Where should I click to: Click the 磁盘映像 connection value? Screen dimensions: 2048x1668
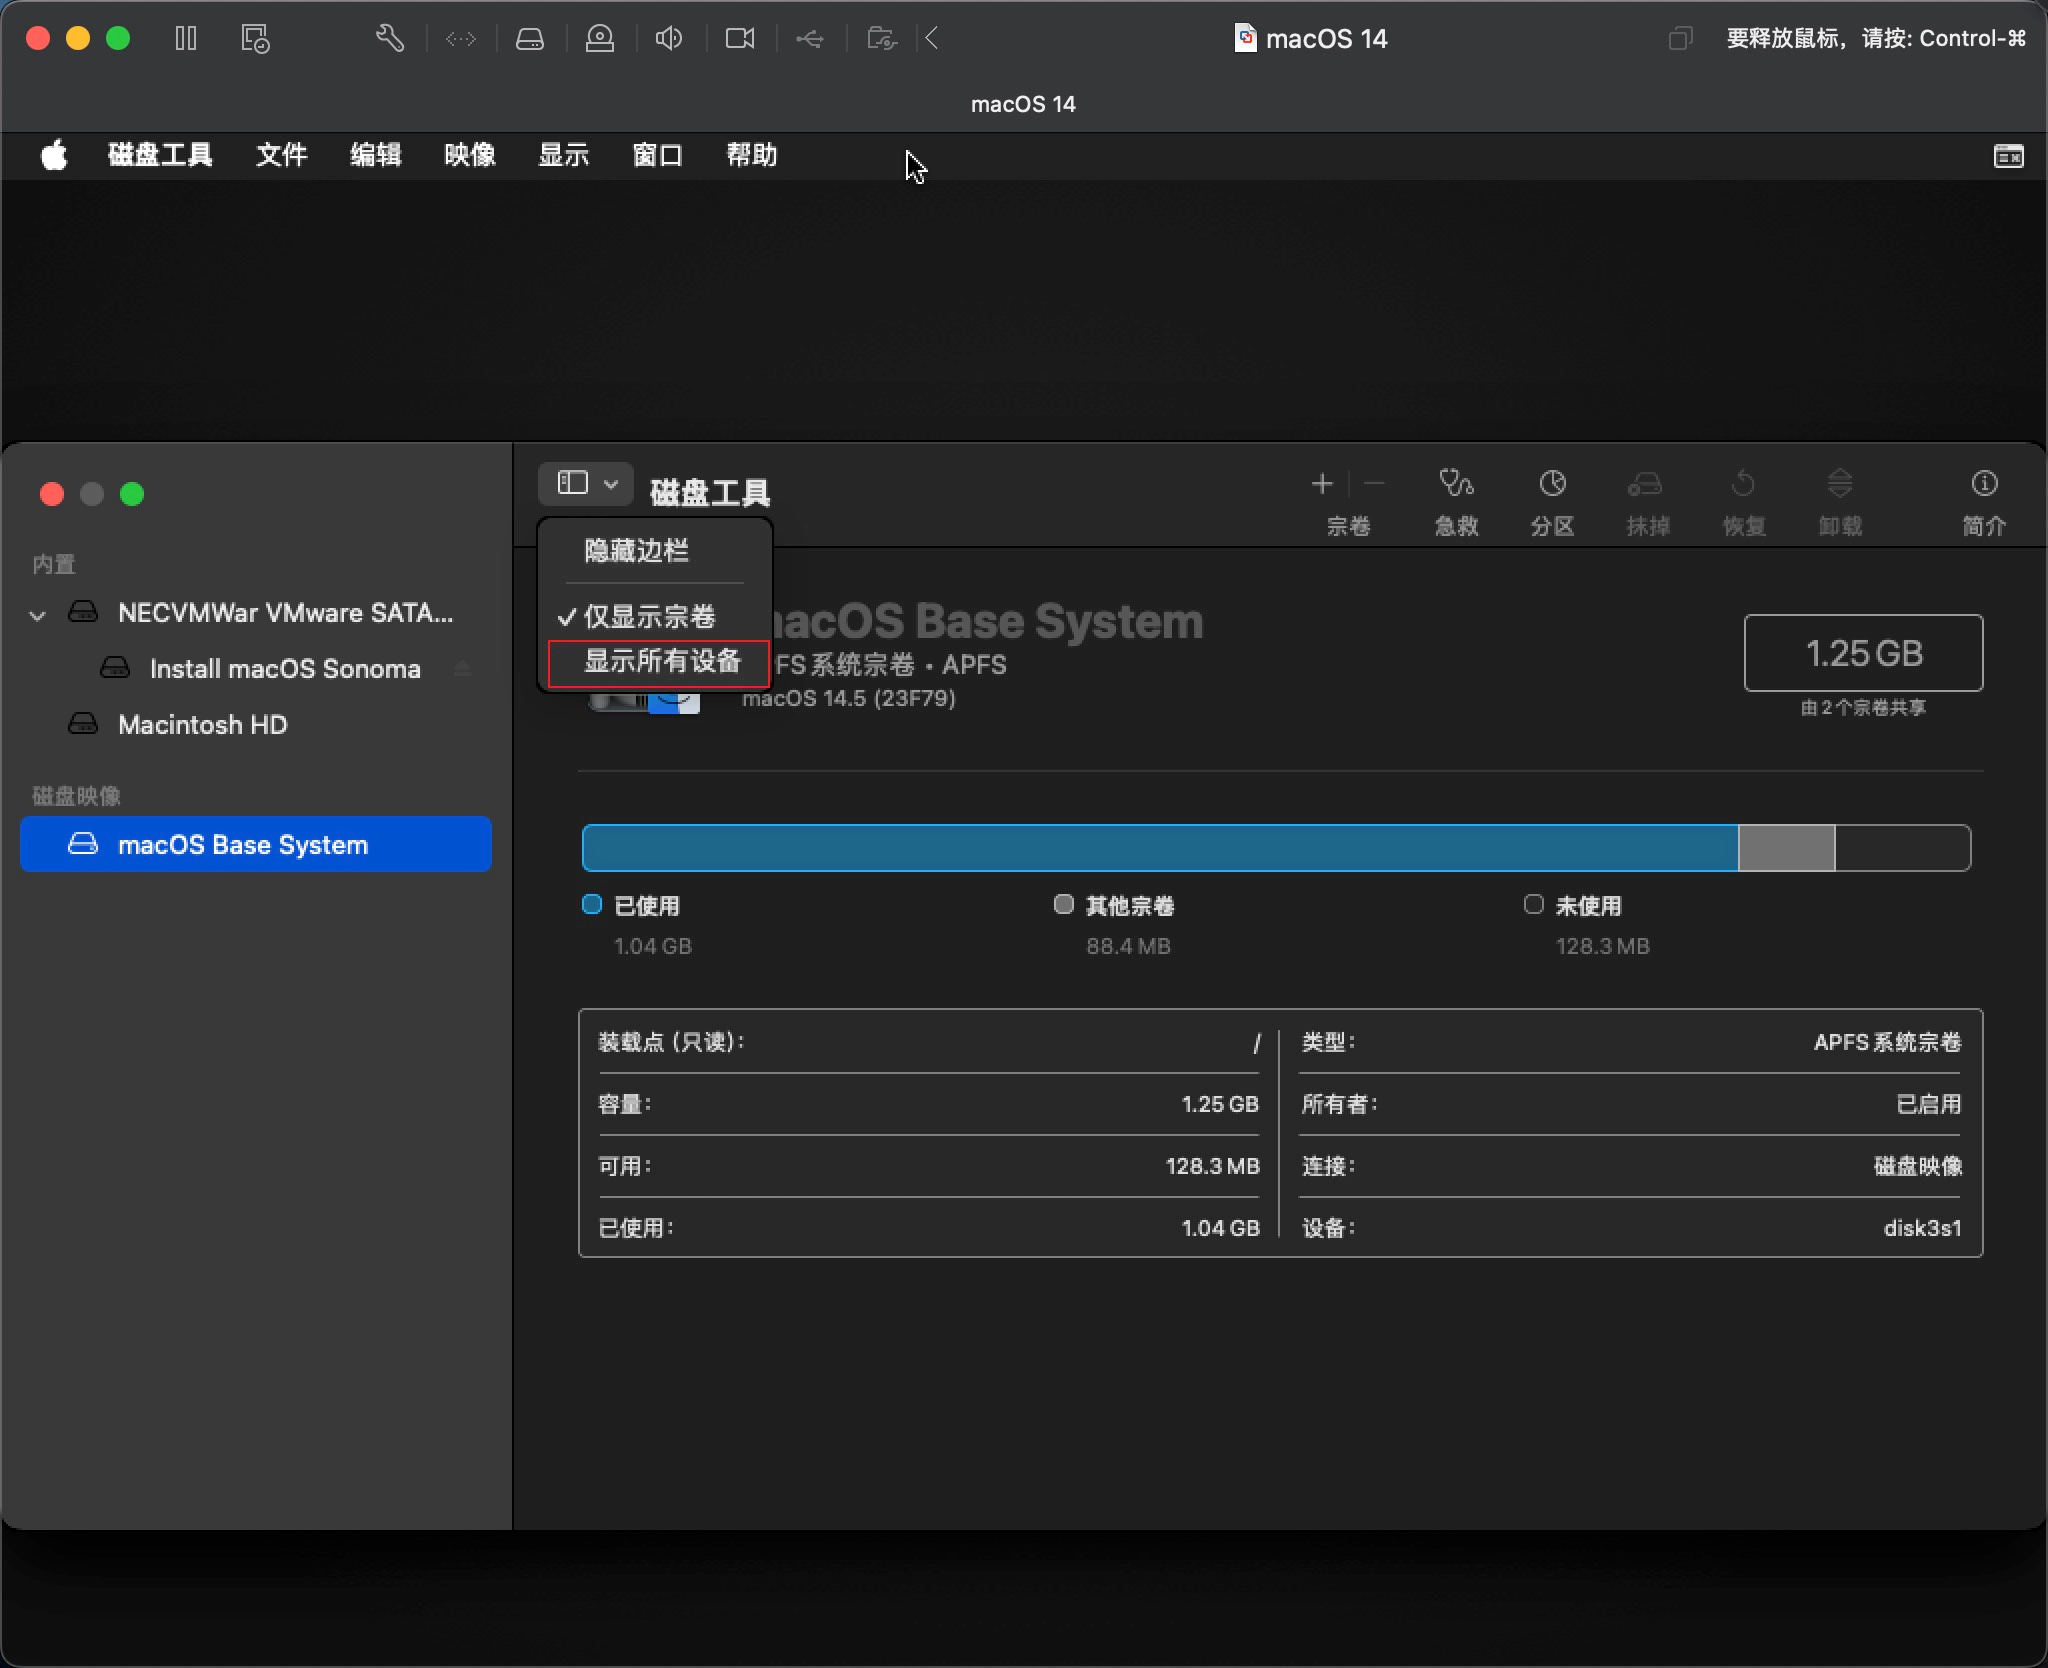1917,1166
